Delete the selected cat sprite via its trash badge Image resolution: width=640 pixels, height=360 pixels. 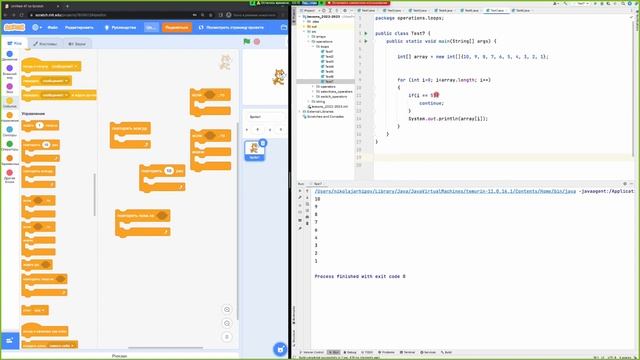263,143
